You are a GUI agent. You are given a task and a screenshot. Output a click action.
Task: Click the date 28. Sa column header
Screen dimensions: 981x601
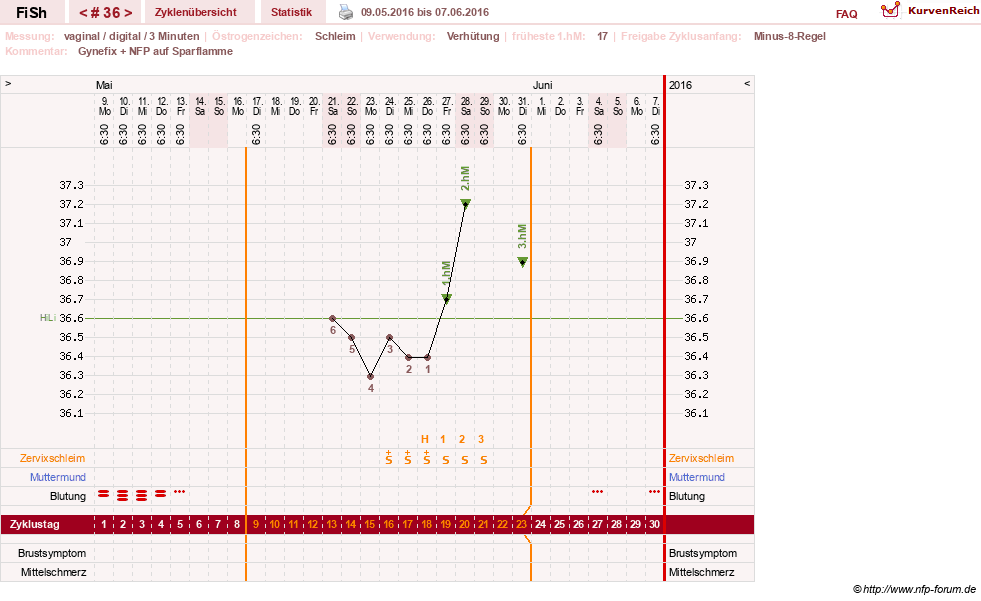(466, 106)
